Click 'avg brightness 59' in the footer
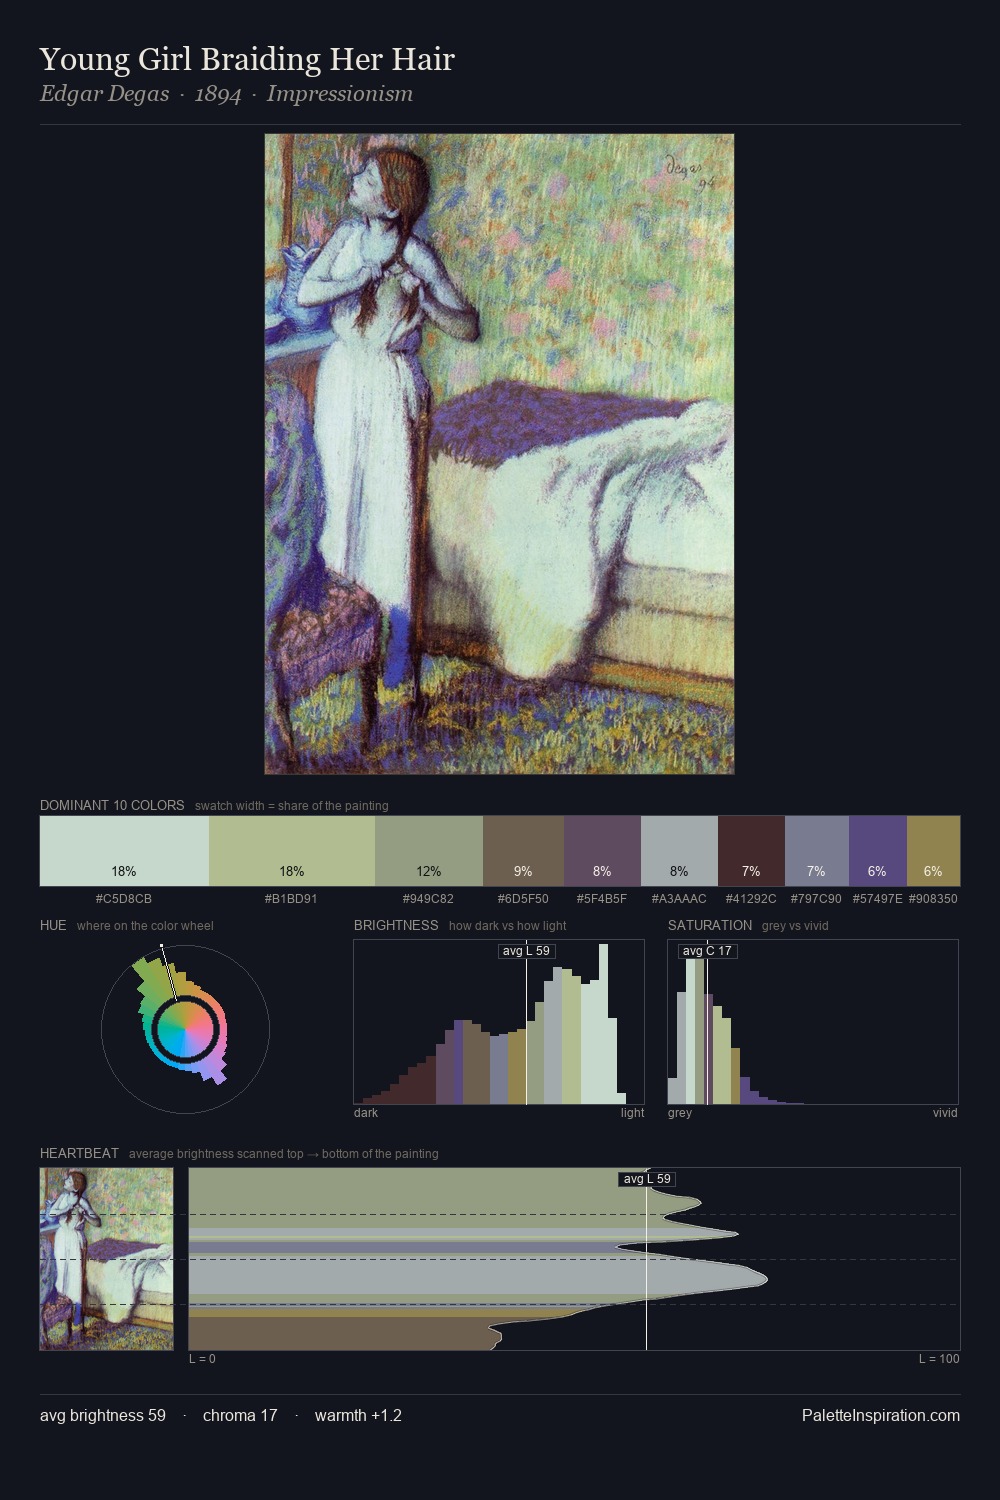 [x=103, y=1415]
